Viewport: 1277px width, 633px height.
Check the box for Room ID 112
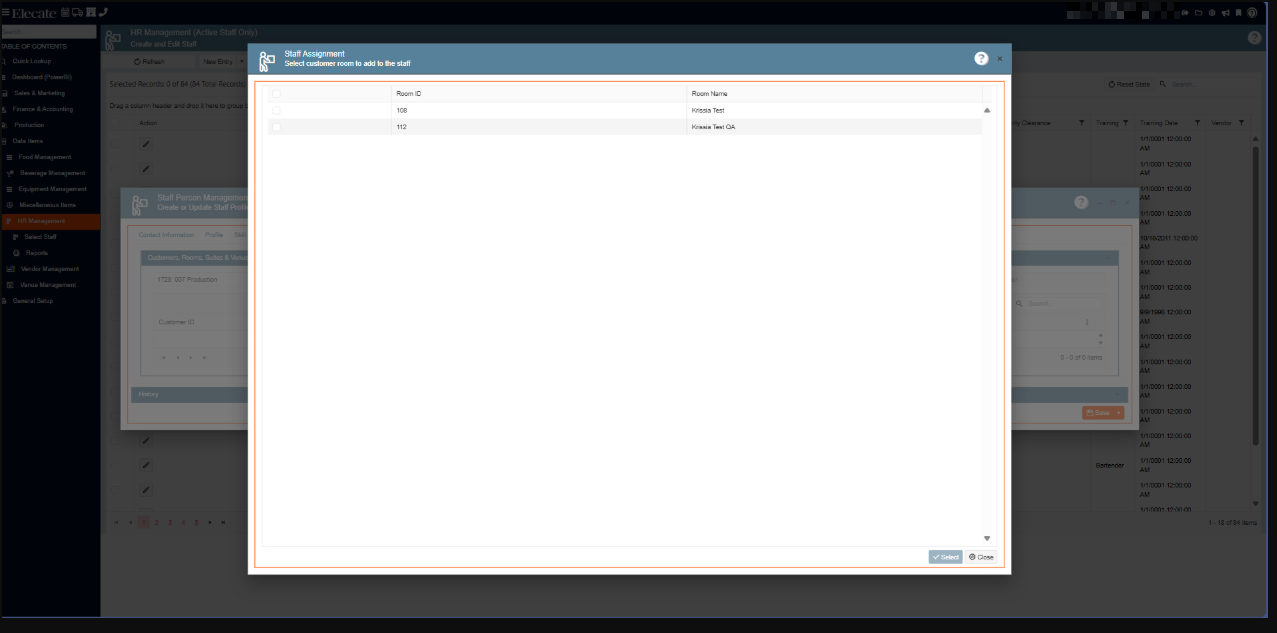click(277, 127)
